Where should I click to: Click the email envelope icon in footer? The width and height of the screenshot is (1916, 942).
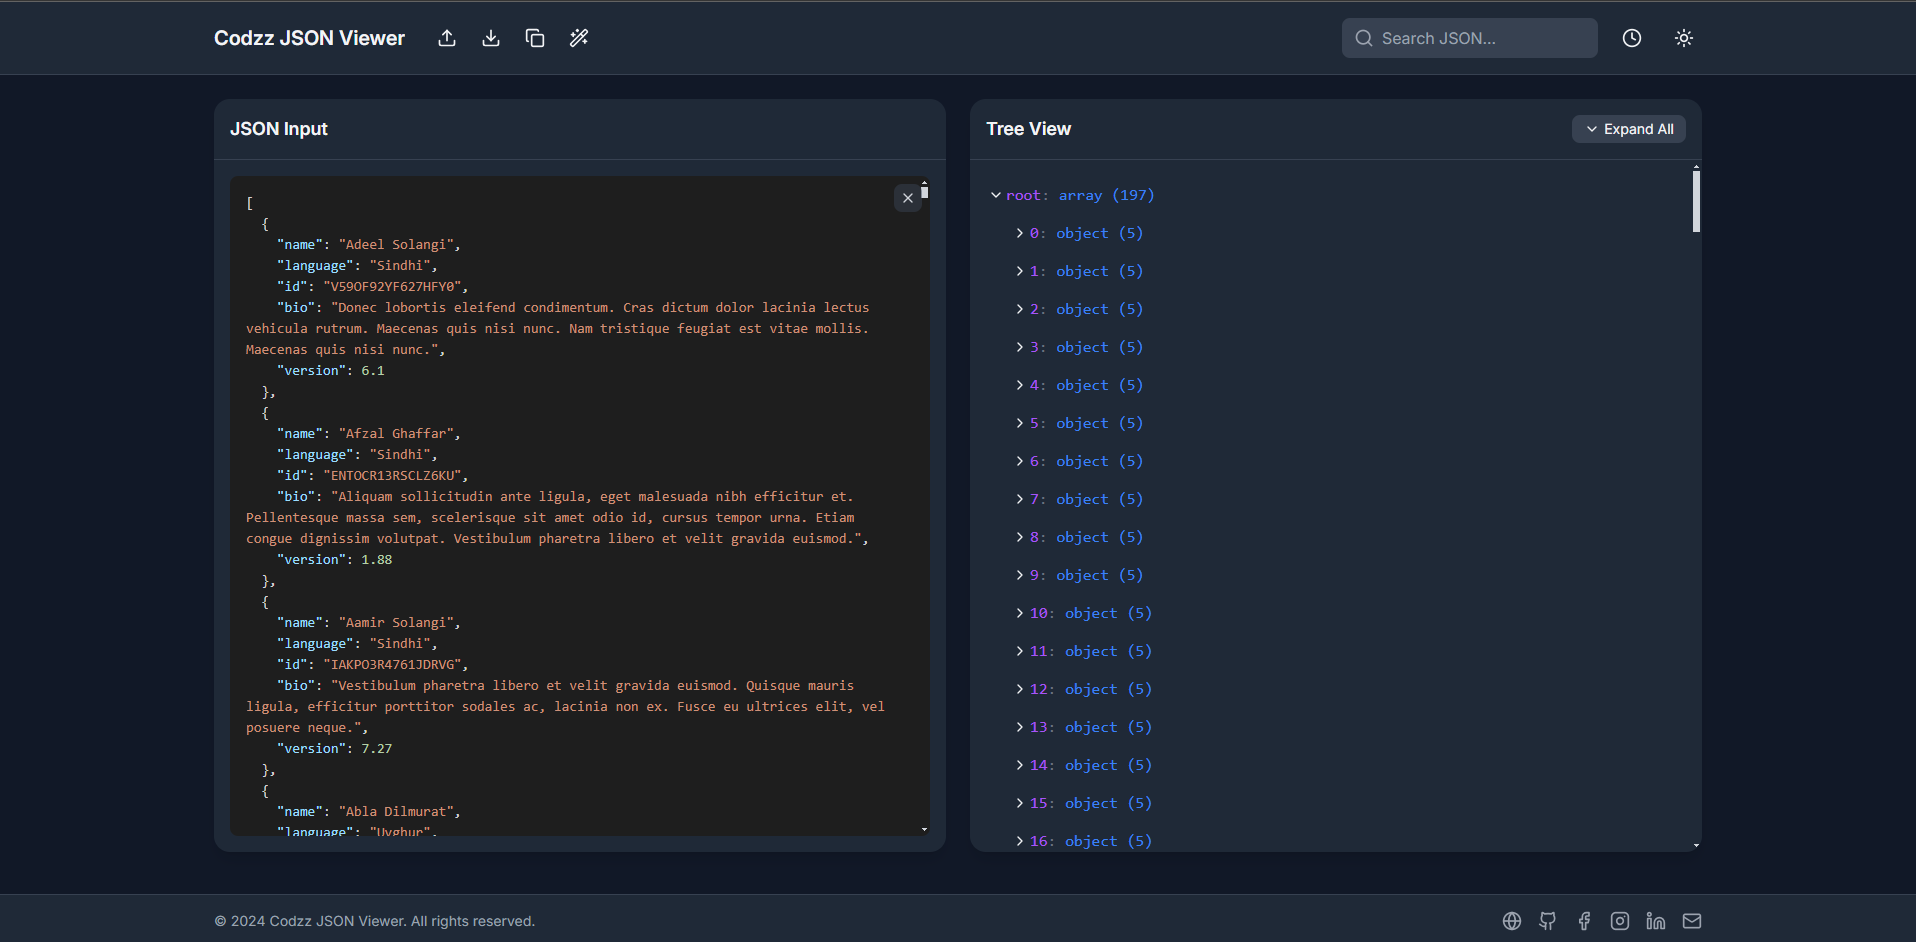click(1692, 921)
